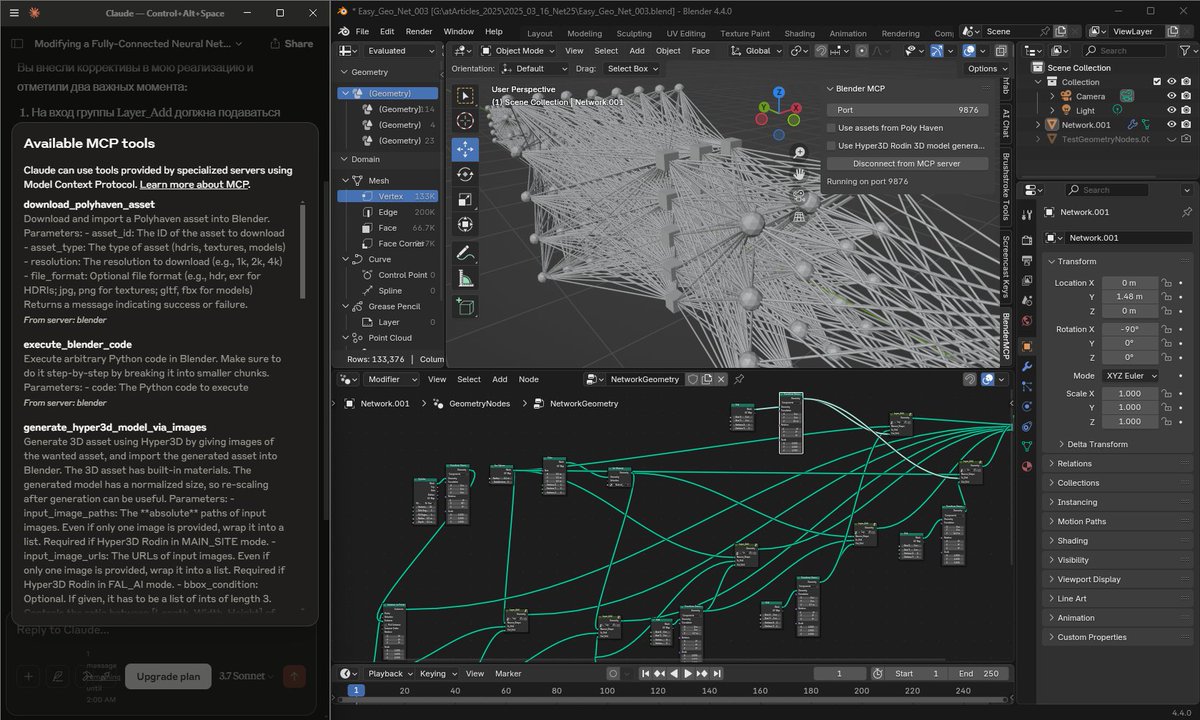The height and width of the screenshot is (720, 1200).
Task: Toggle the Collection exclude checkbox in outliner
Action: 1157,82
